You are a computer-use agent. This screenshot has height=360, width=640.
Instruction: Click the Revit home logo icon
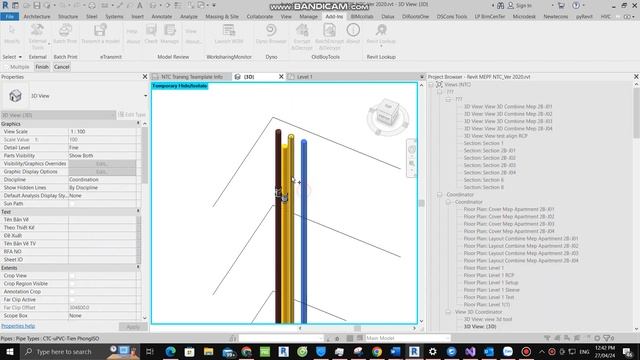click(5, 5)
